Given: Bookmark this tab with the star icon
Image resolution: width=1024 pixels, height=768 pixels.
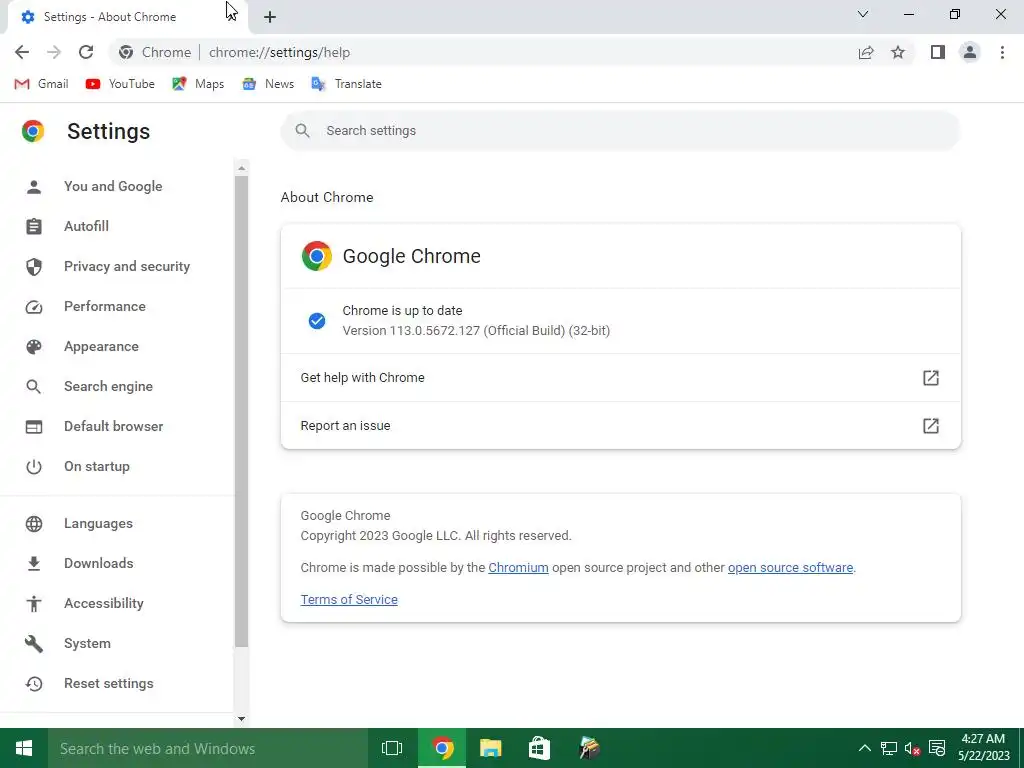Looking at the screenshot, I should point(898,52).
